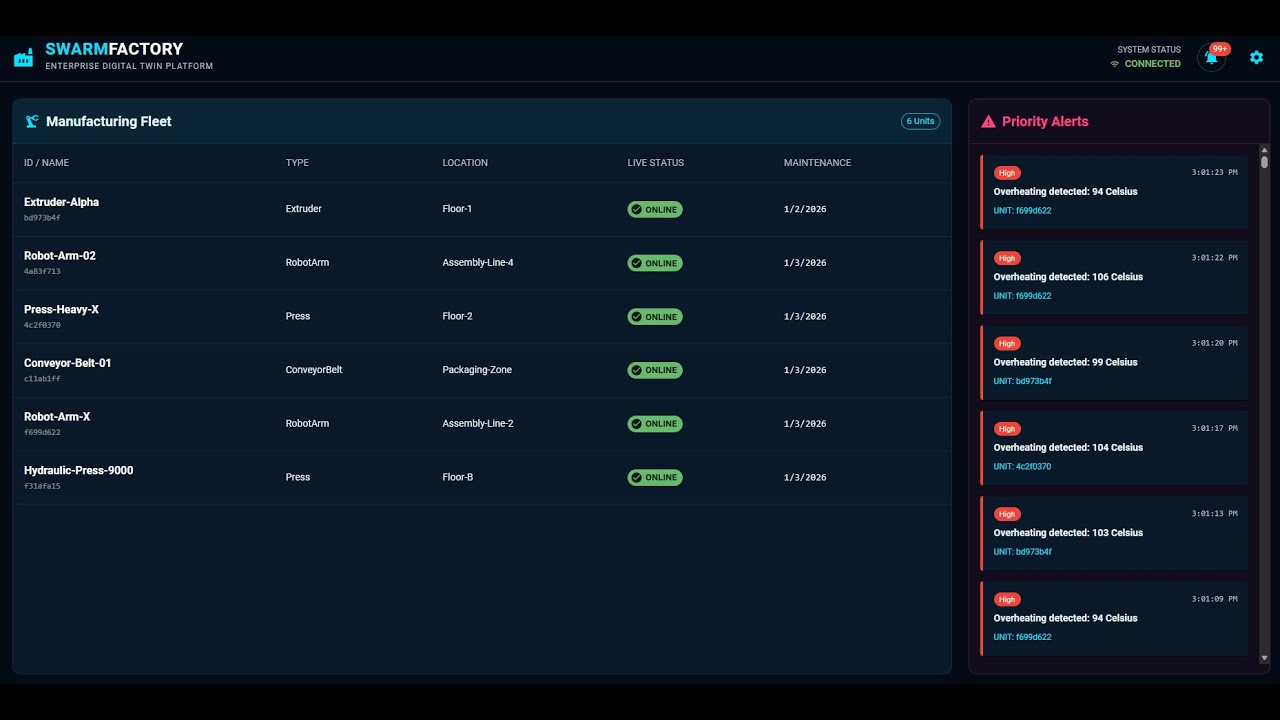
Task: Select the Robot-Arm-02 unit name
Action: click(x=60, y=256)
